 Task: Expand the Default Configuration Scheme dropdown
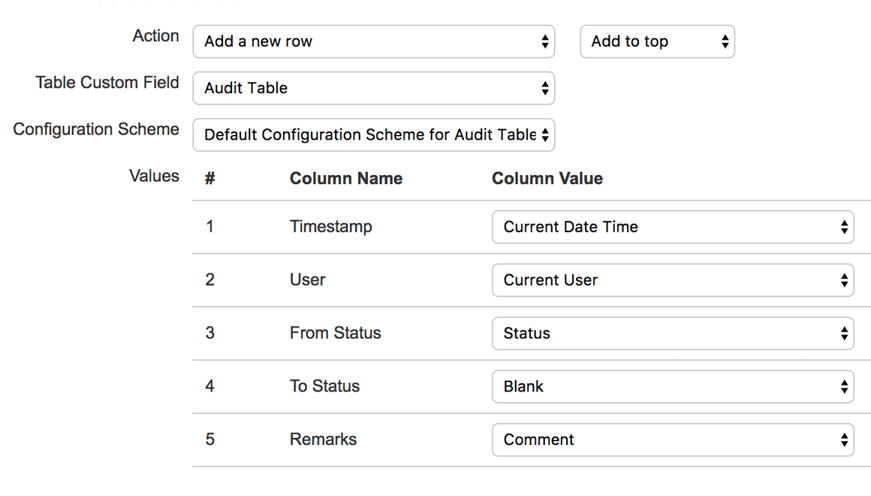click(x=373, y=134)
